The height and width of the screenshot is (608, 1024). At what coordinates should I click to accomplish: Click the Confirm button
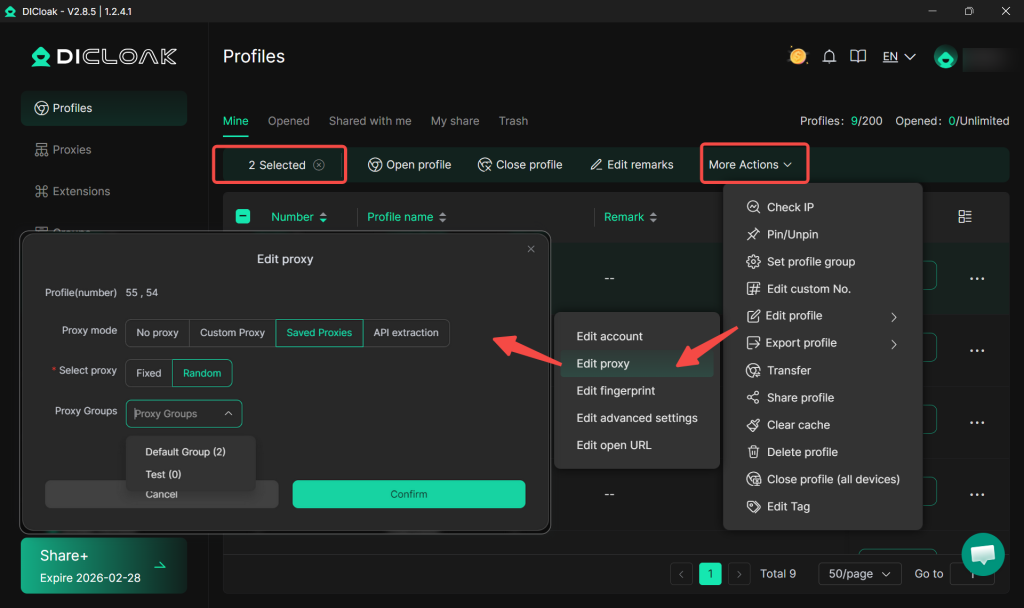(x=408, y=494)
